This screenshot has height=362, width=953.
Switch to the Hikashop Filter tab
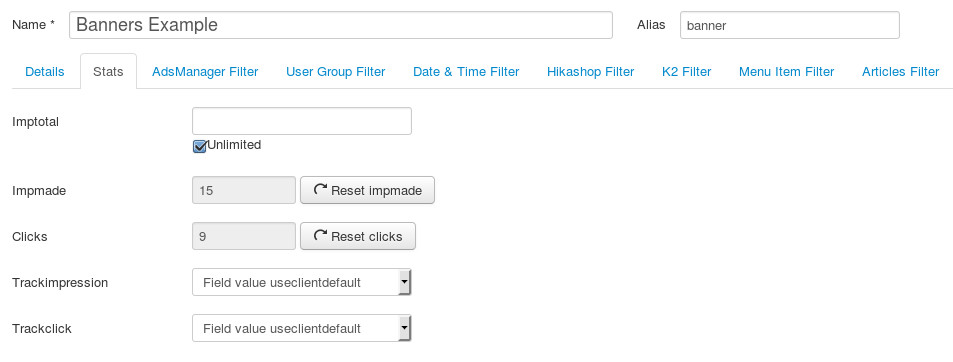591,72
